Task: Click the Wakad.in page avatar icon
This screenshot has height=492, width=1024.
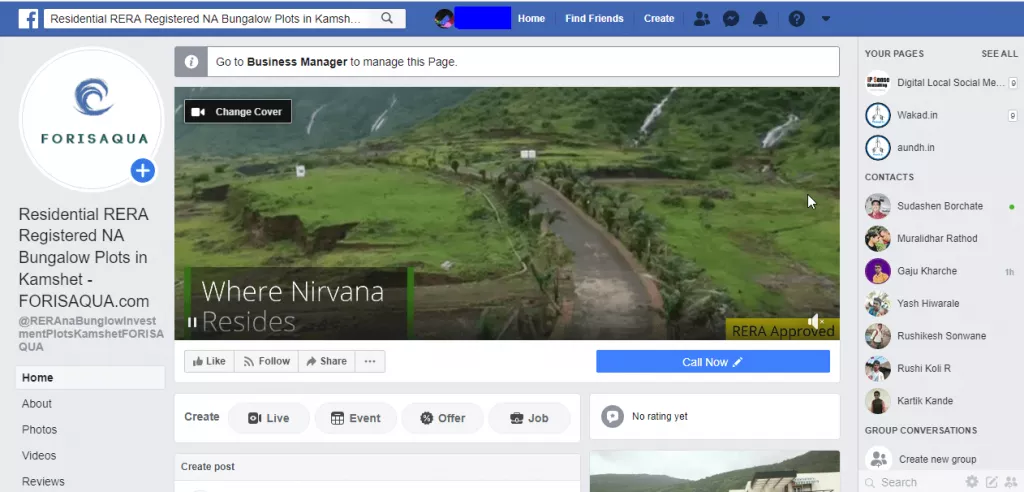Action: click(878, 115)
